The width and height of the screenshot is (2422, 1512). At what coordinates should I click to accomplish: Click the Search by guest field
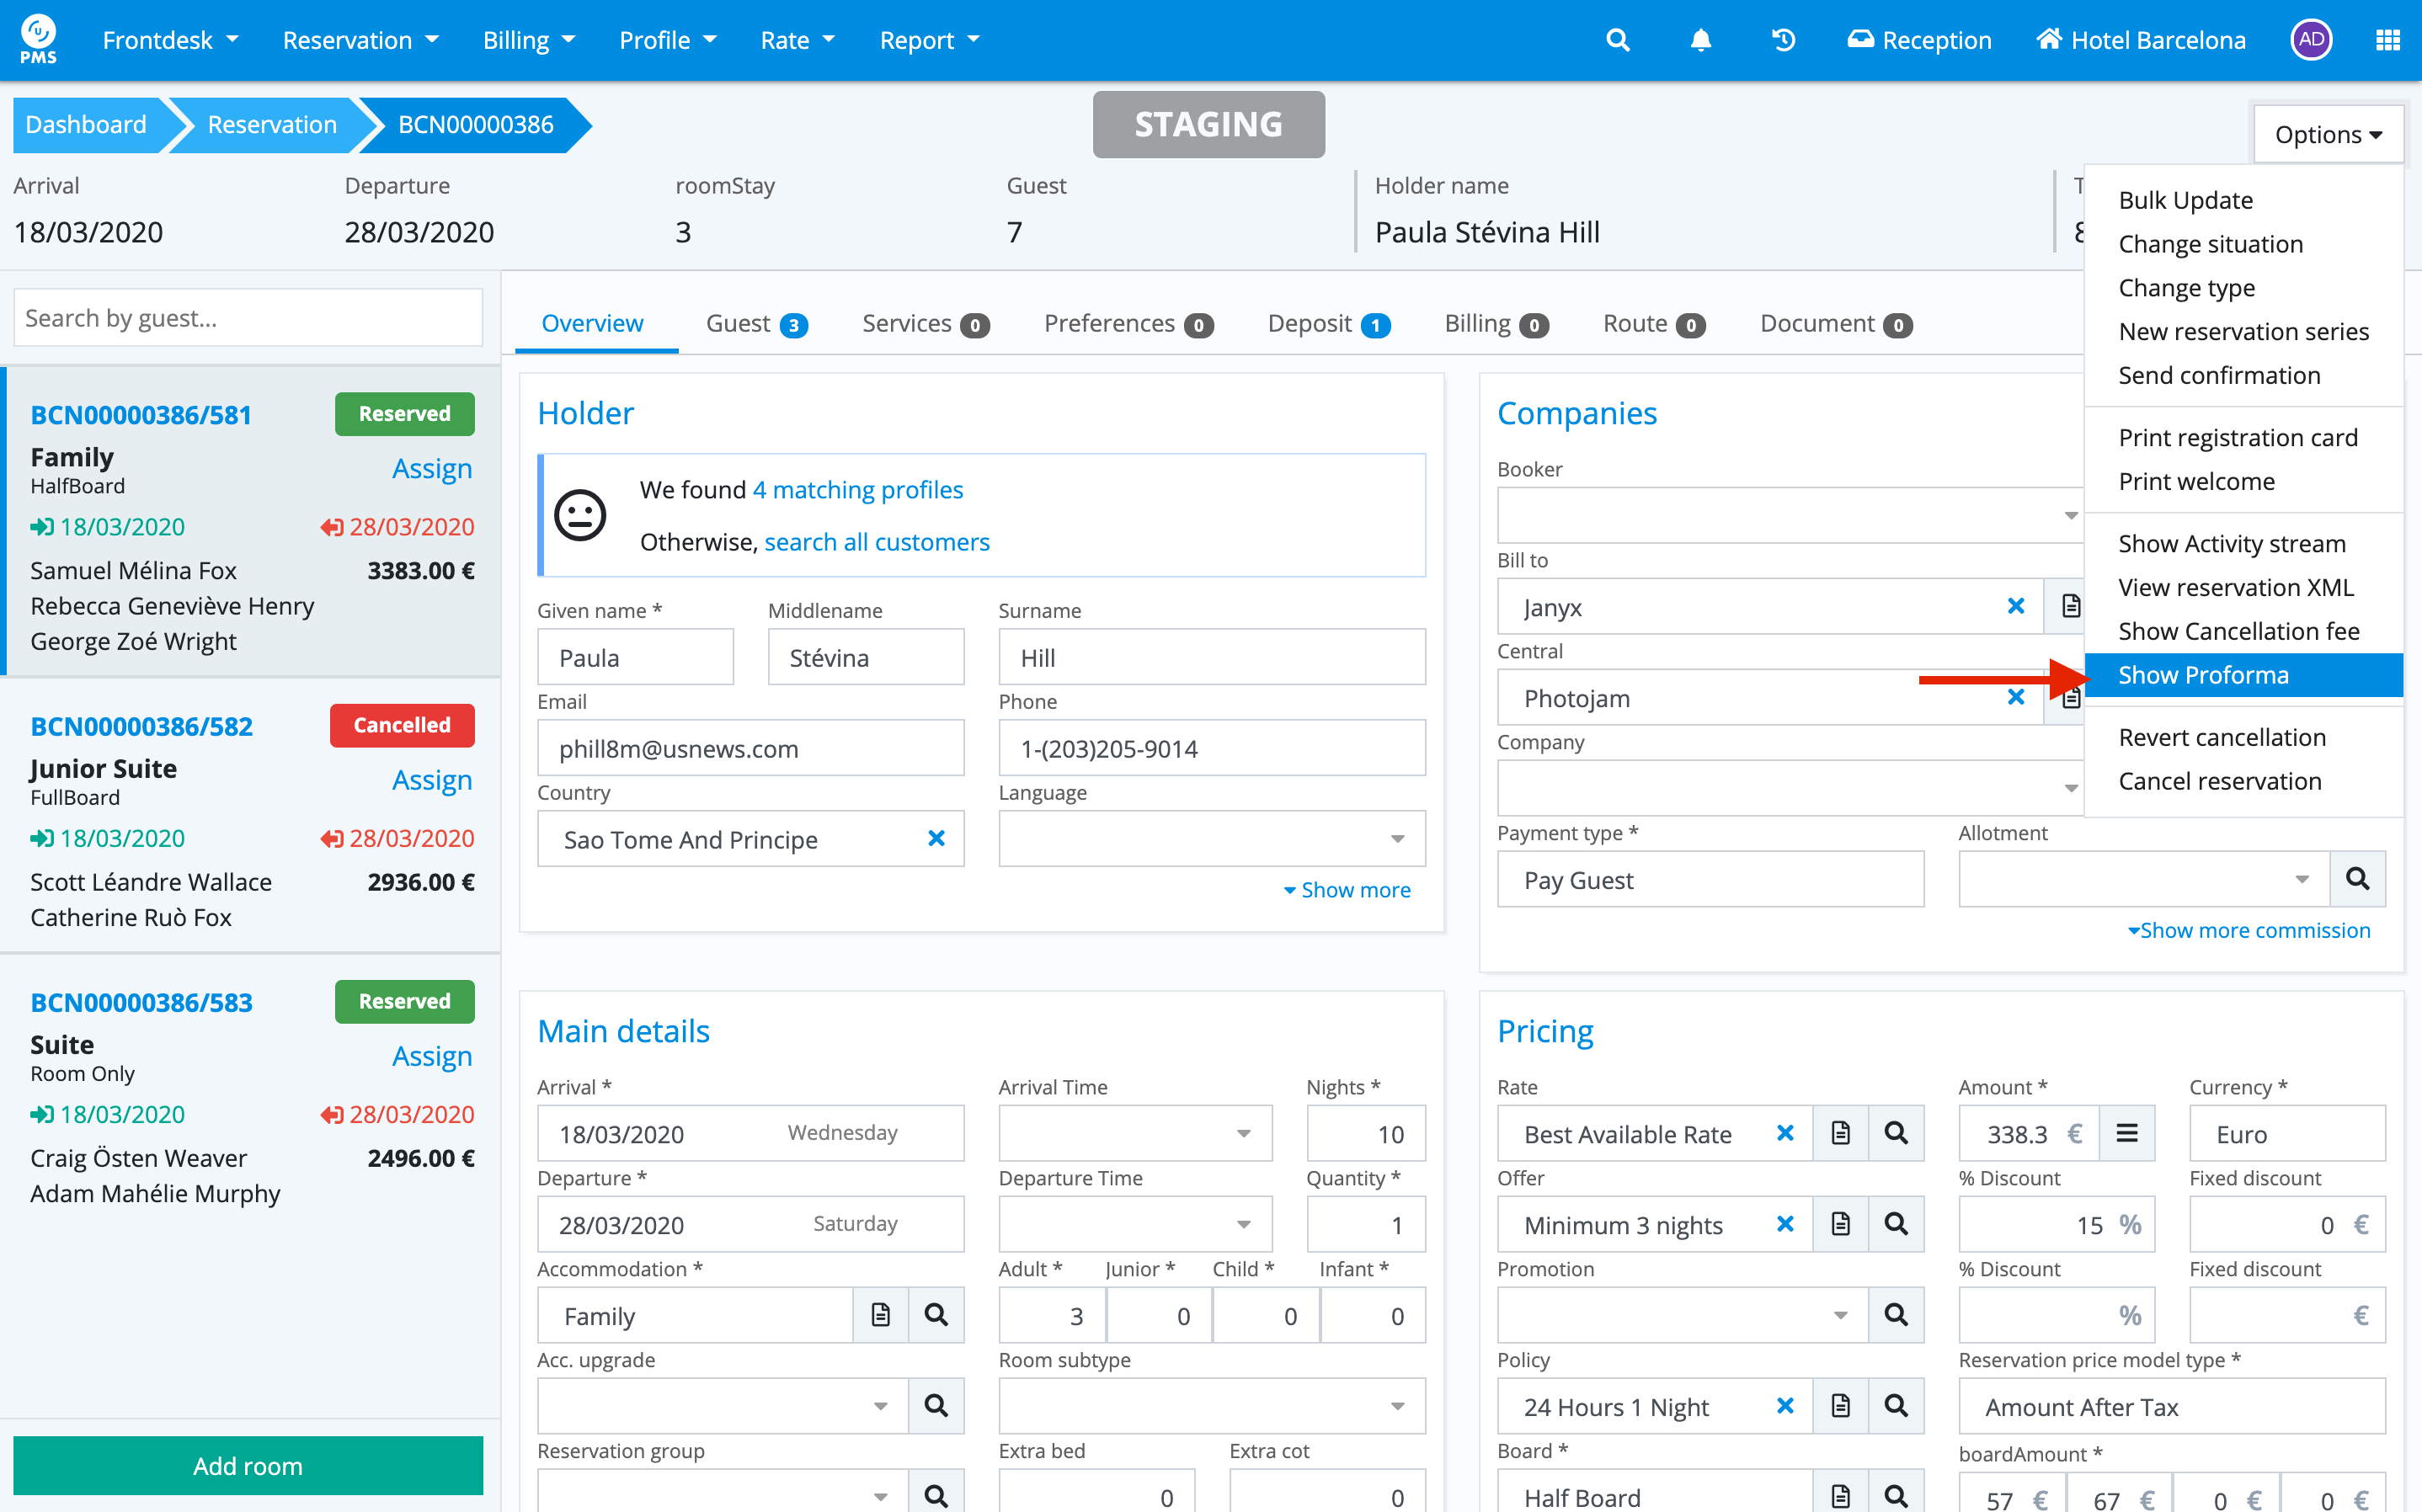247,318
